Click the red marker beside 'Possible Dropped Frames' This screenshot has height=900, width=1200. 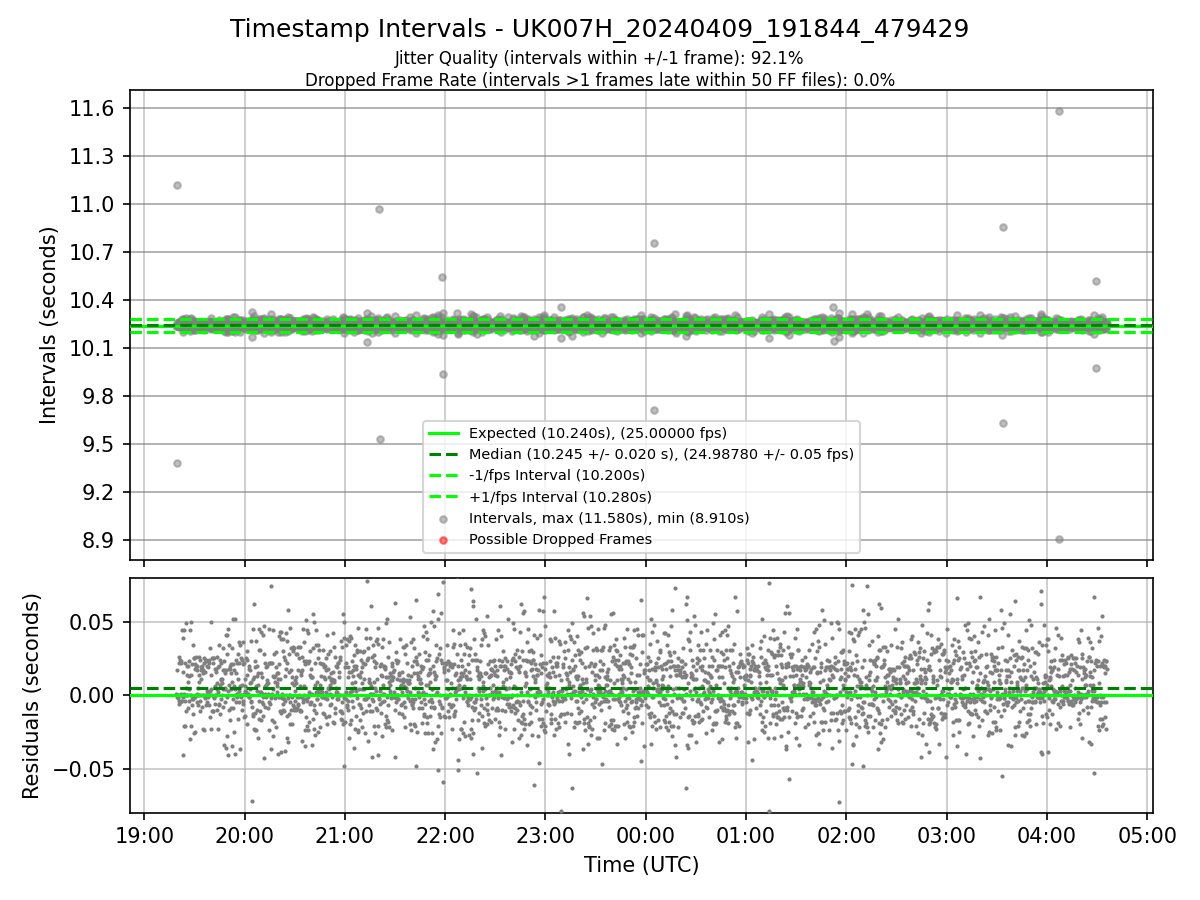[x=444, y=540]
